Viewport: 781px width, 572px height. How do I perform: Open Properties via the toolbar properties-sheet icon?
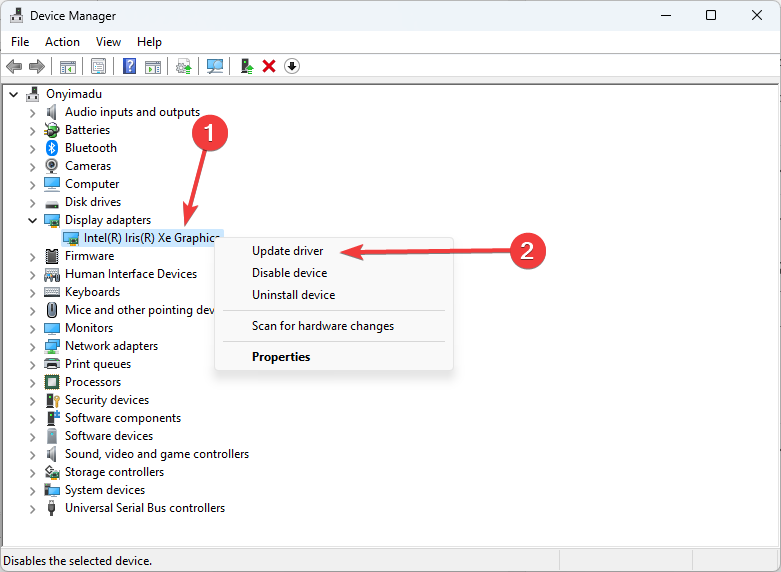pos(99,66)
